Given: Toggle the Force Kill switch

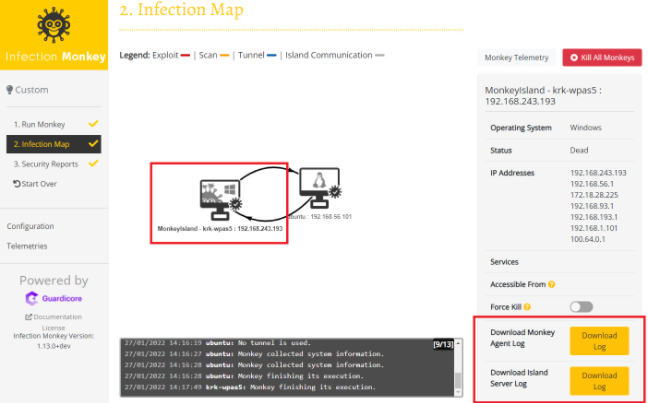Looking at the screenshot, I should (581, 307).
